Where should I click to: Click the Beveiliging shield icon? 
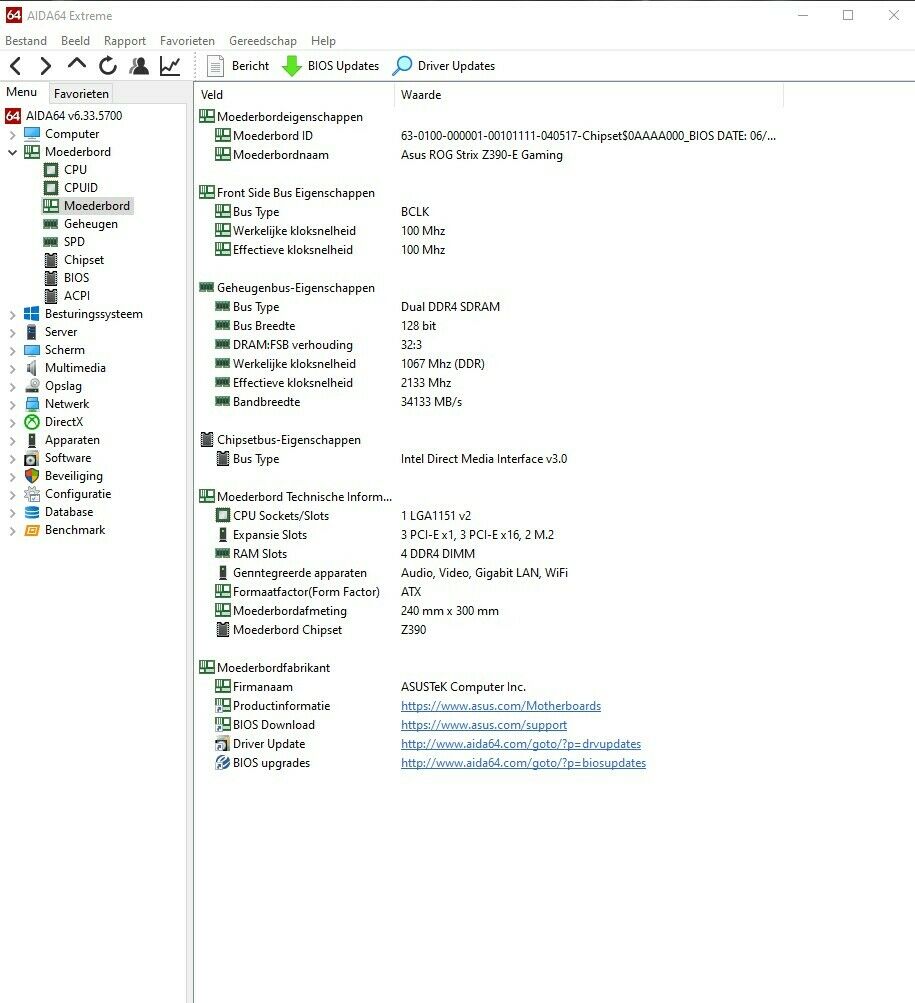coord(31,476)
